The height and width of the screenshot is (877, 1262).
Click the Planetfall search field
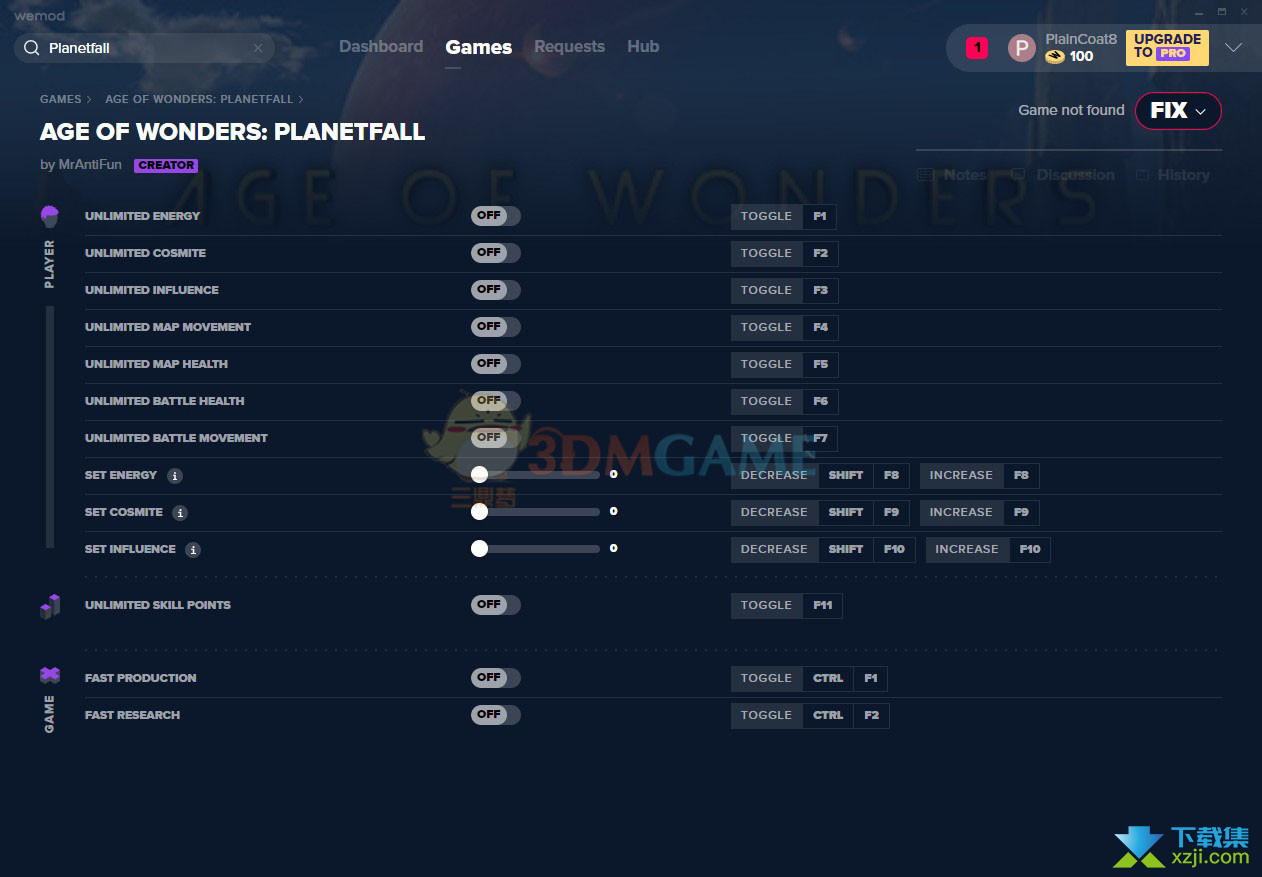144,48
